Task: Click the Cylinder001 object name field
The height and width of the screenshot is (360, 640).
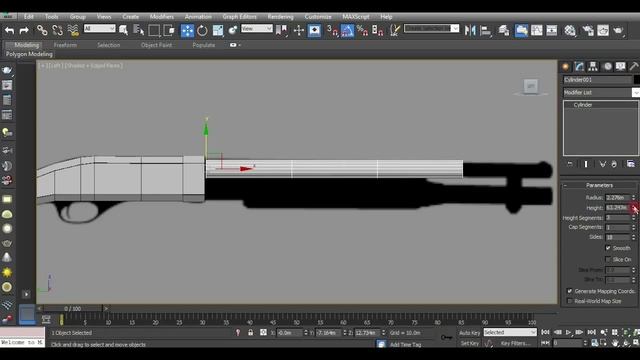Action: coord(598,80)
